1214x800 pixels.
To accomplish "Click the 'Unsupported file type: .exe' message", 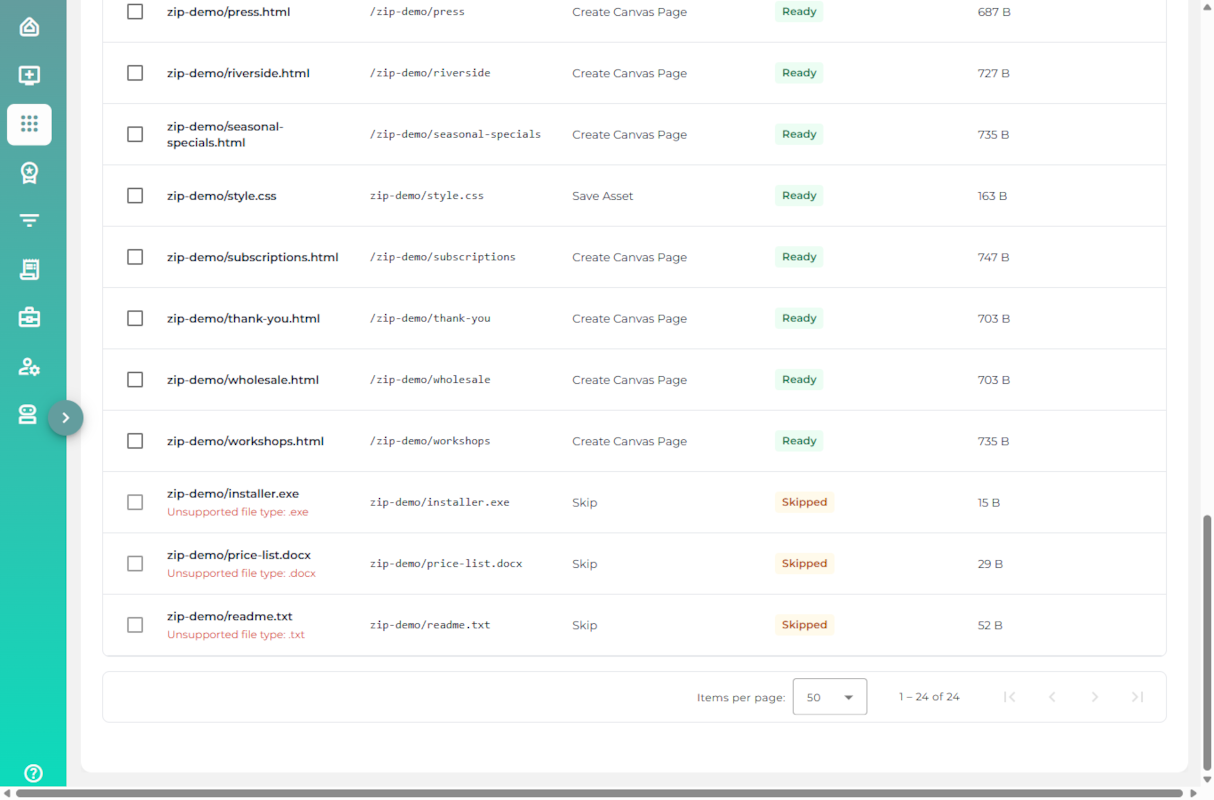I will (x=238, y=512).
